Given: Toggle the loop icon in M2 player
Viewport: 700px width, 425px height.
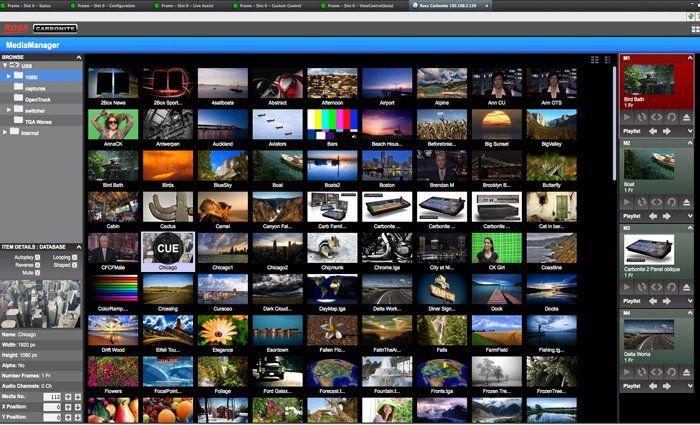Looking at the screenshot, I should 642,202.
